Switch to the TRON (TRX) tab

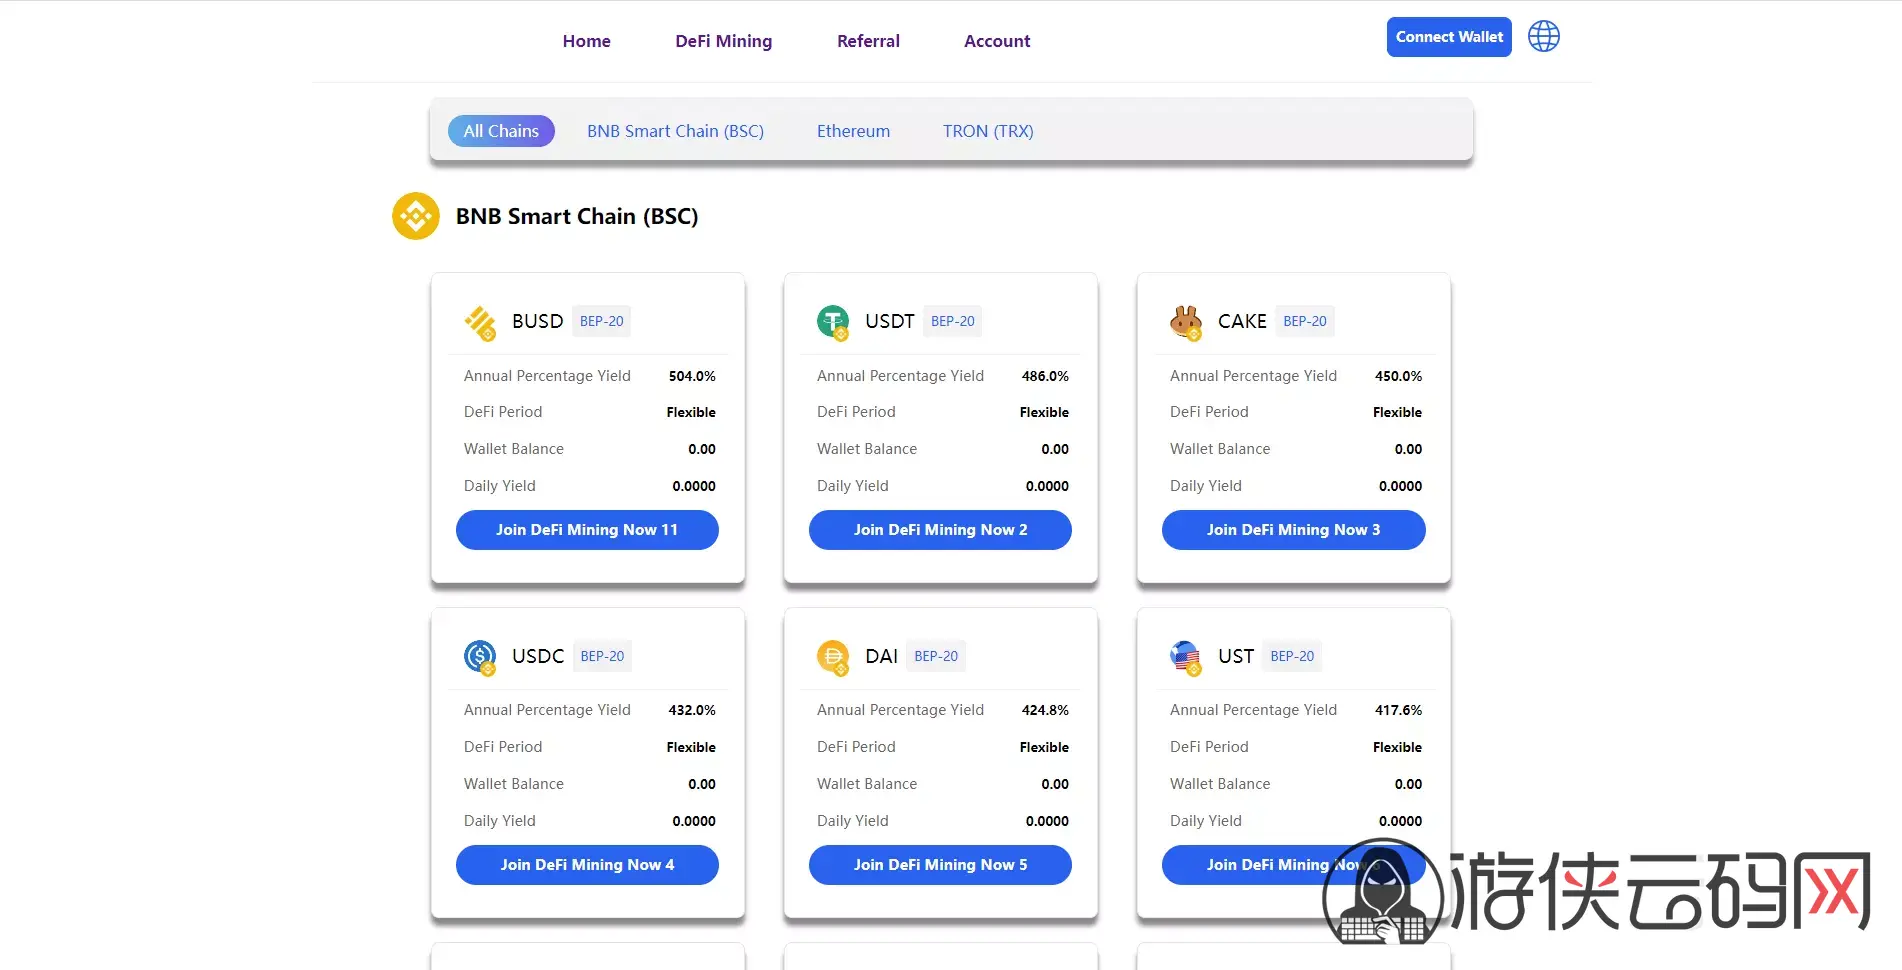tap(988, 131)
